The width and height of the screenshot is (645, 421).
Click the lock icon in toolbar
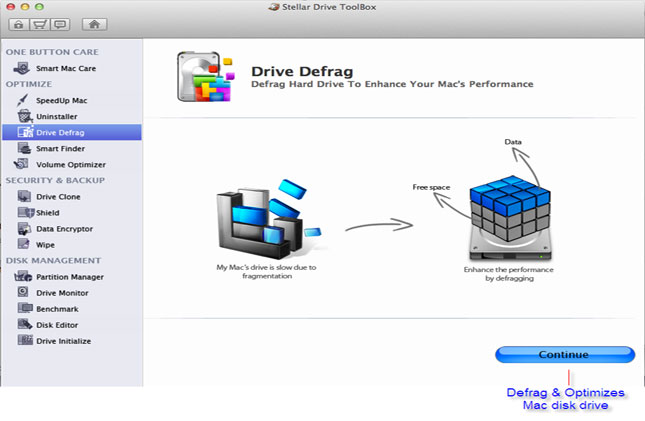(x=19, y=25)
